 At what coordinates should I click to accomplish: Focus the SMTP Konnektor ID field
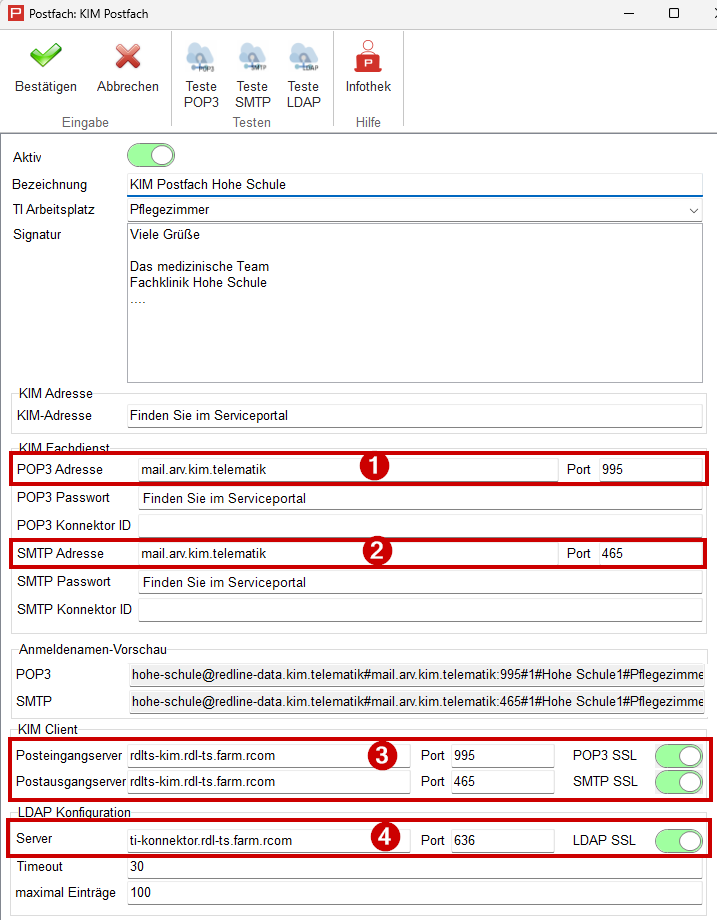coord(420,610)
